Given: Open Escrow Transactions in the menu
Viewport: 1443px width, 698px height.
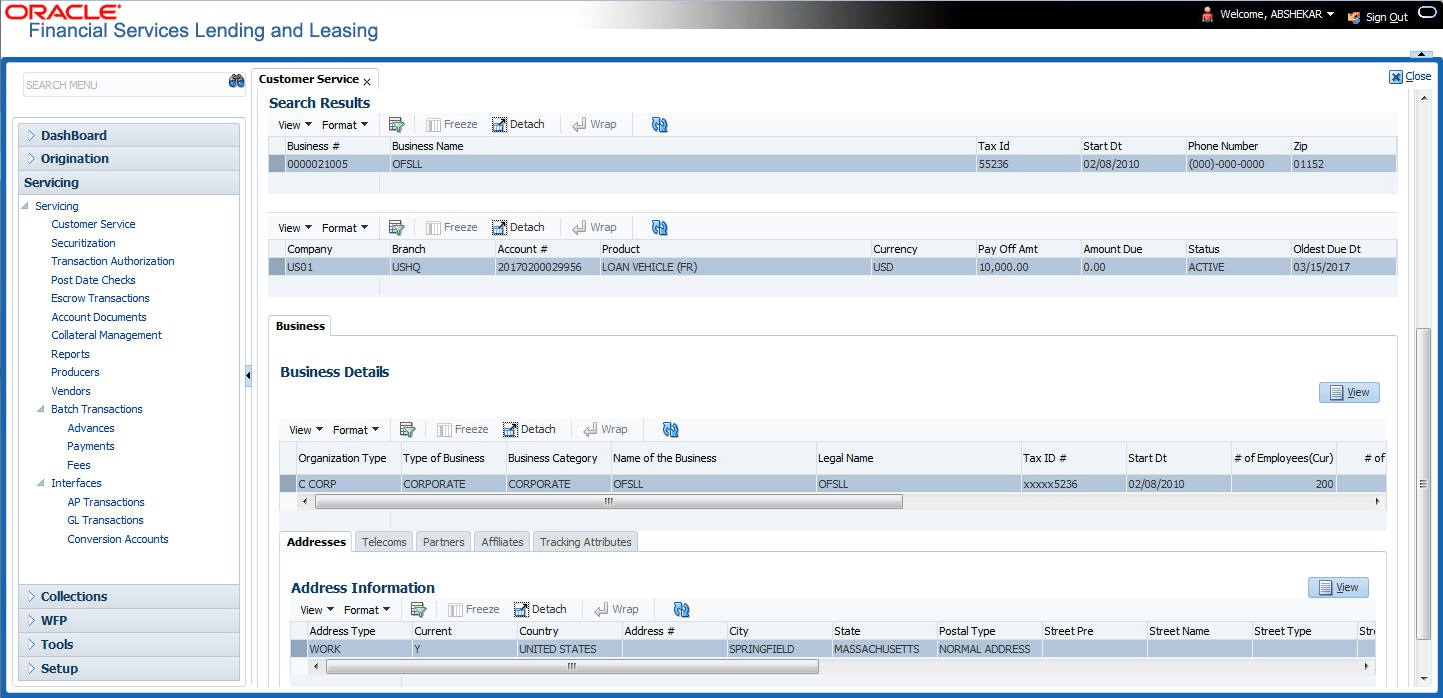Looking at the screenshot, I should click(100, 298).
